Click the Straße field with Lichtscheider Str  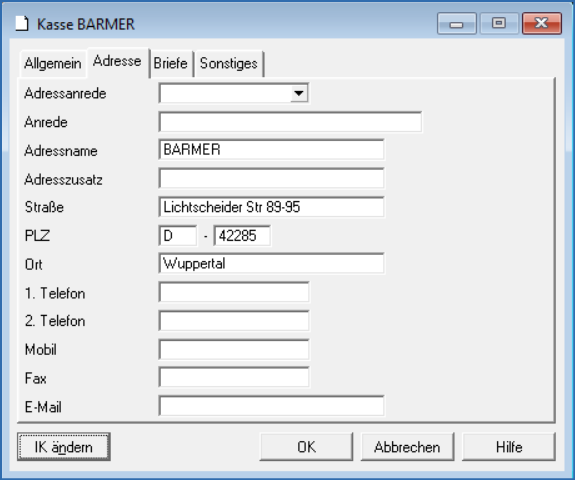click(x=271, y=207)
